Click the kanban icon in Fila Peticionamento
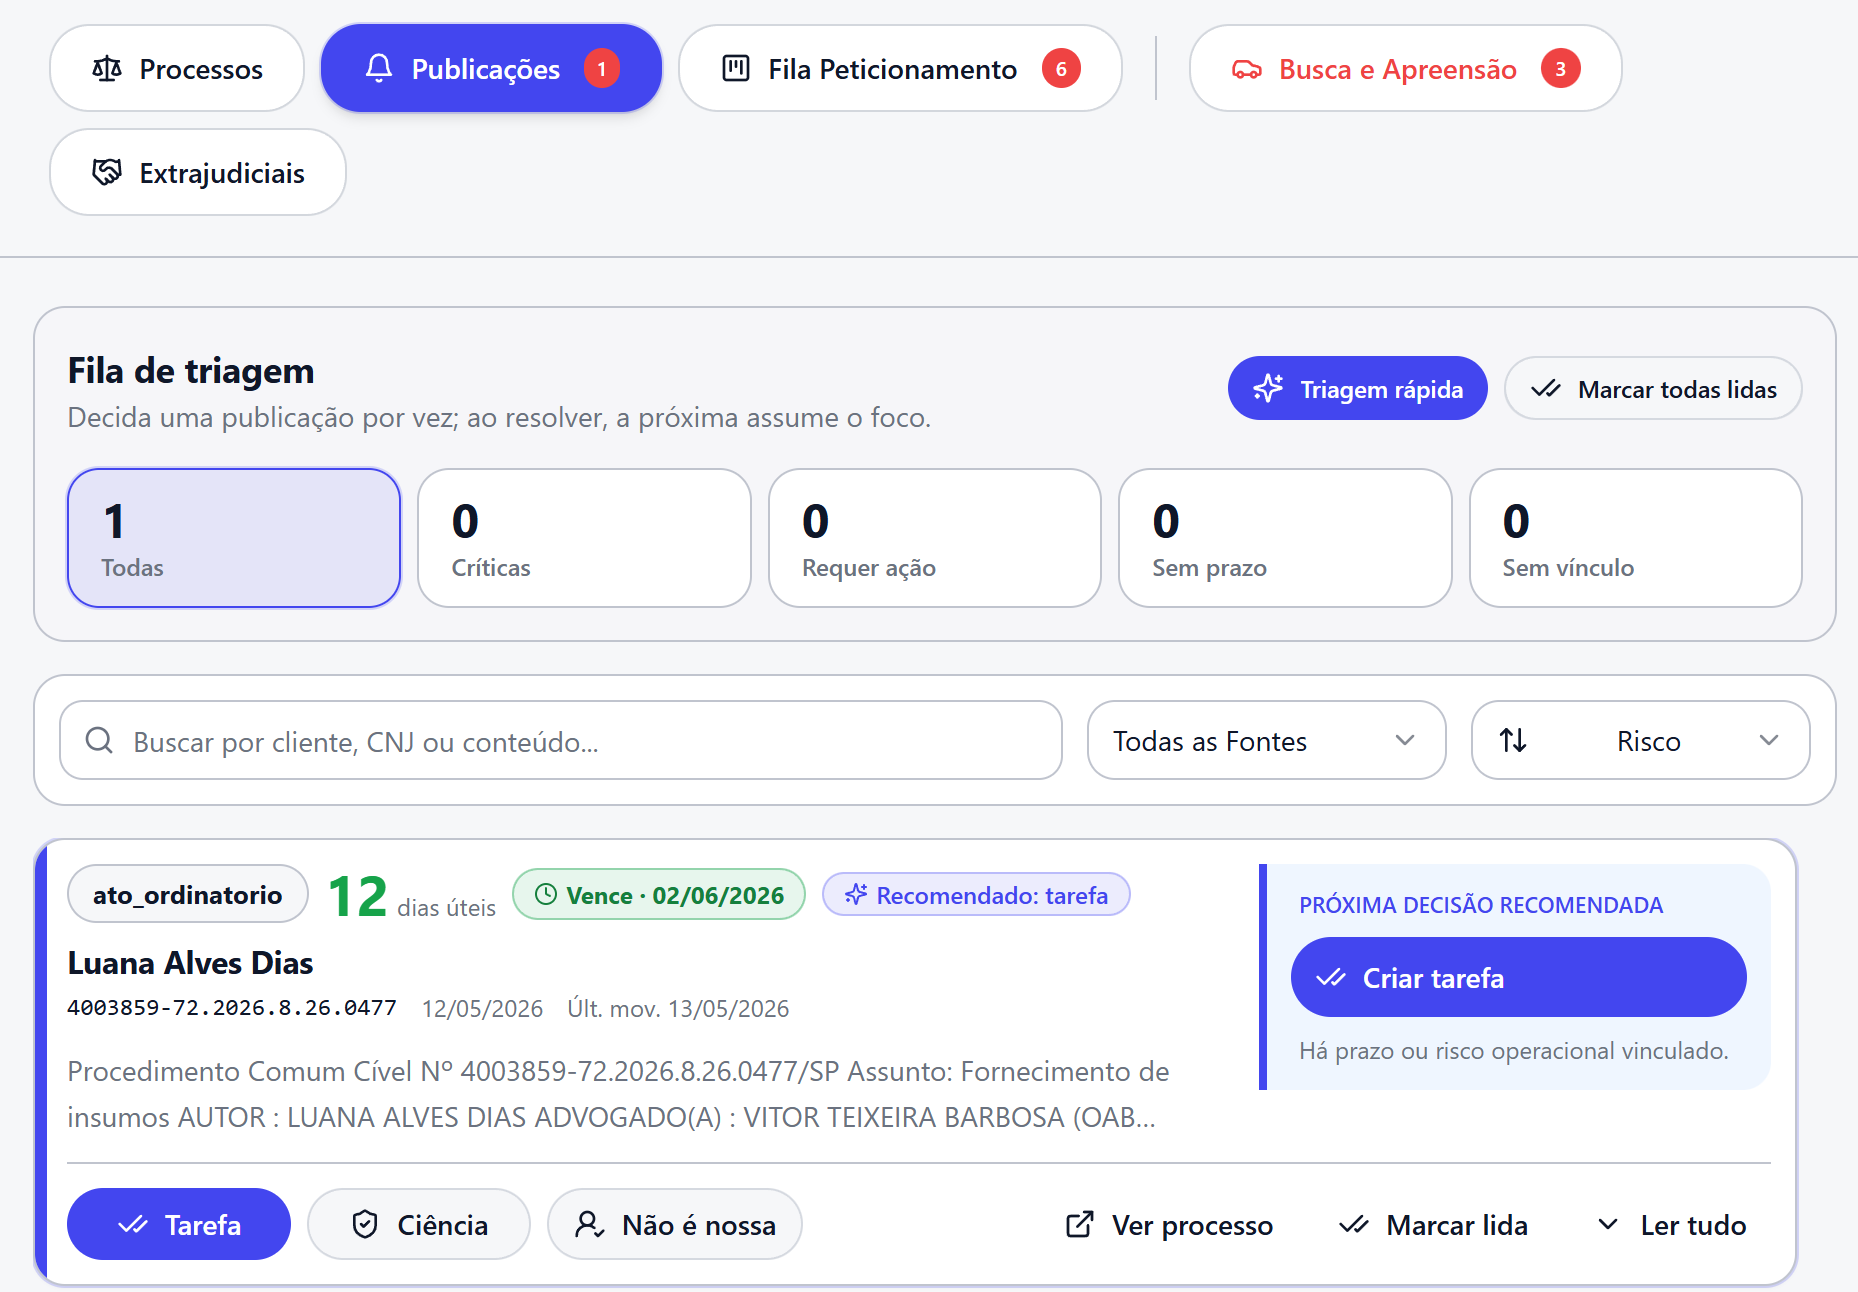The height and width of the screenshot is (1292, 1858). pos(736,69)
